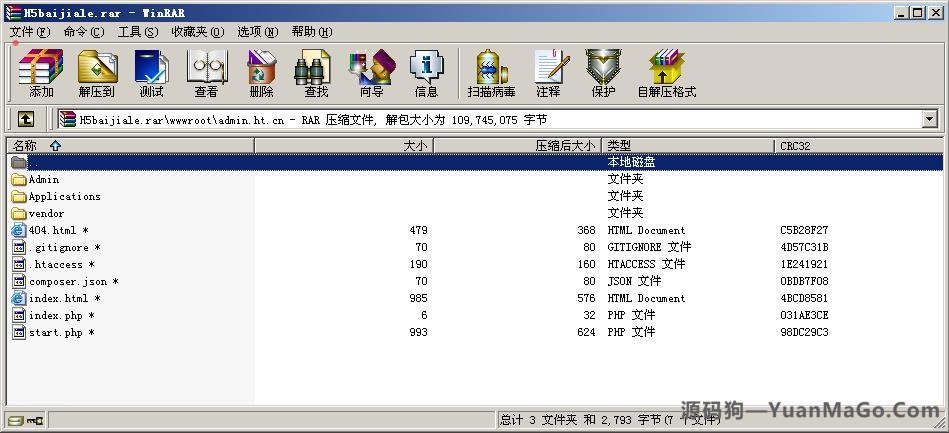The width and height of the screenshot is (949, 433).
Task: Click the GITIGNORE 文件 type cell
Action: pyautogui.click(x=649, y=247)
